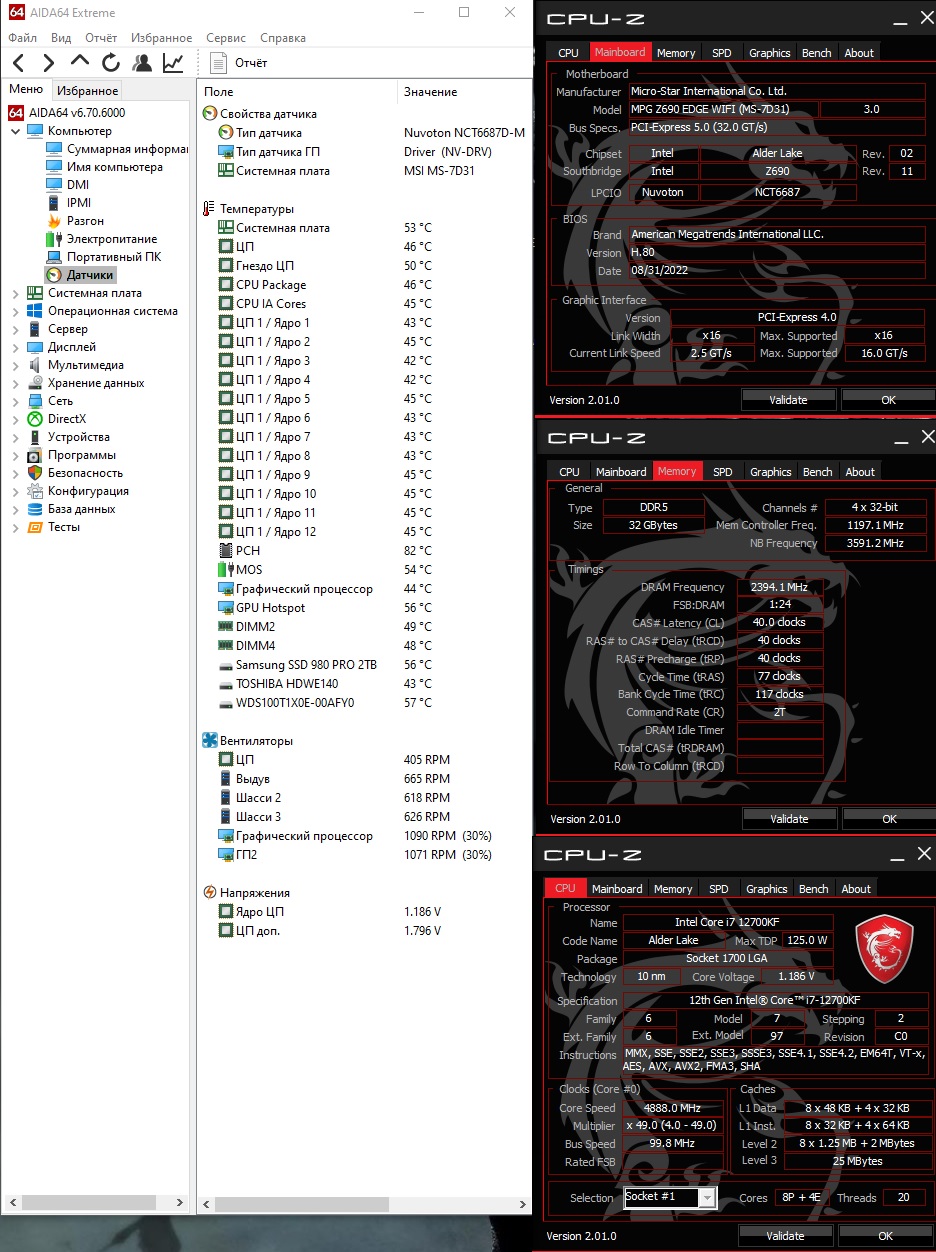
Task: Open Graphics tab in middle CPU-Z window
Action: [x=770, y=472]
